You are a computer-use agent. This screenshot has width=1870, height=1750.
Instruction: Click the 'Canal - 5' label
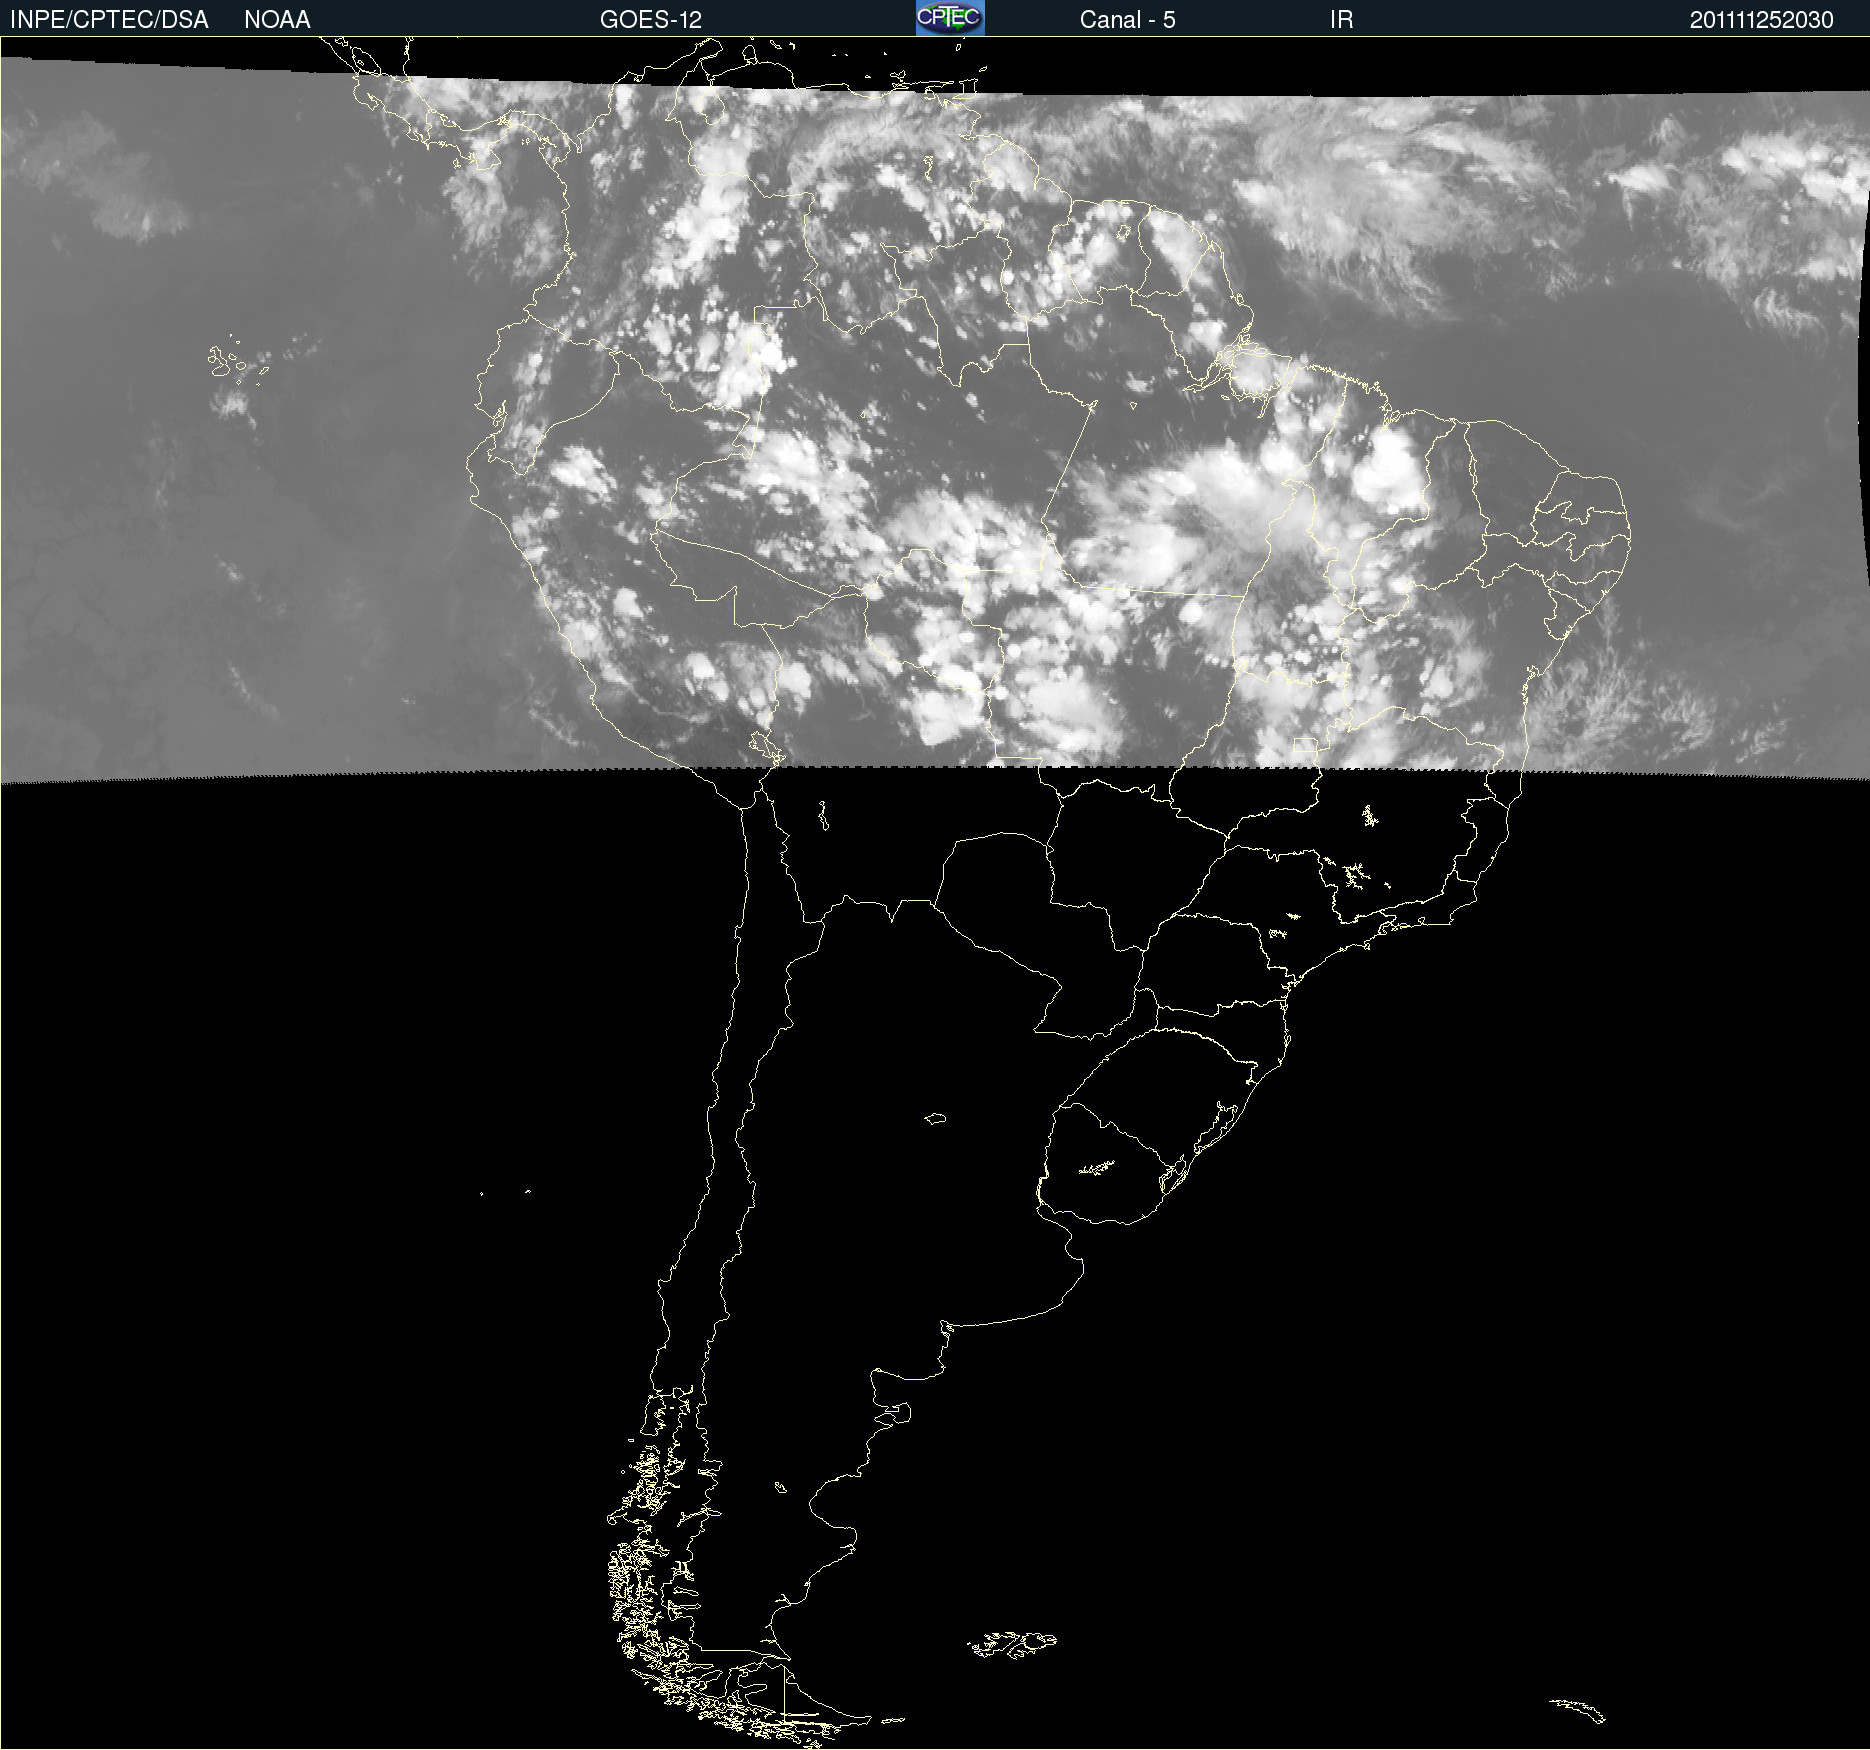click(1127, 20)
